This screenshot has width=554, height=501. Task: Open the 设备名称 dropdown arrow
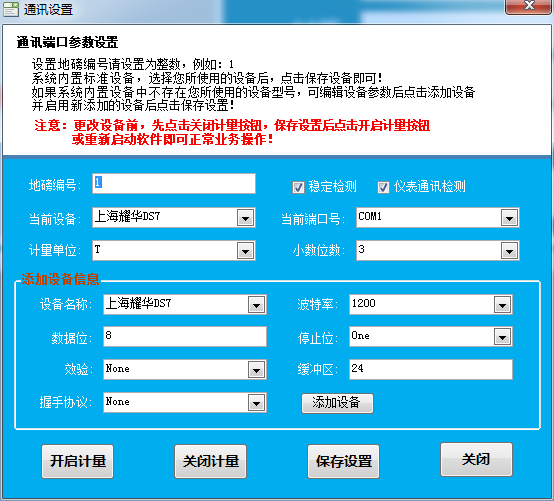point(257,305)
